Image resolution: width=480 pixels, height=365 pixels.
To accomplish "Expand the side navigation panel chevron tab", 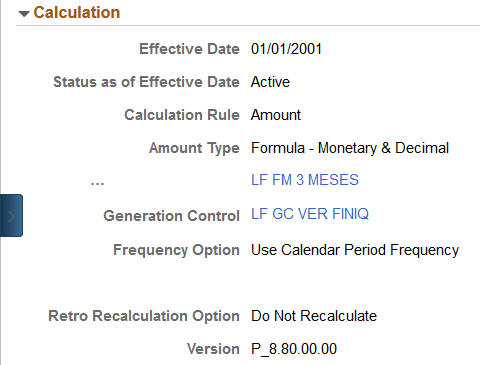I will (x=11, y=216).
